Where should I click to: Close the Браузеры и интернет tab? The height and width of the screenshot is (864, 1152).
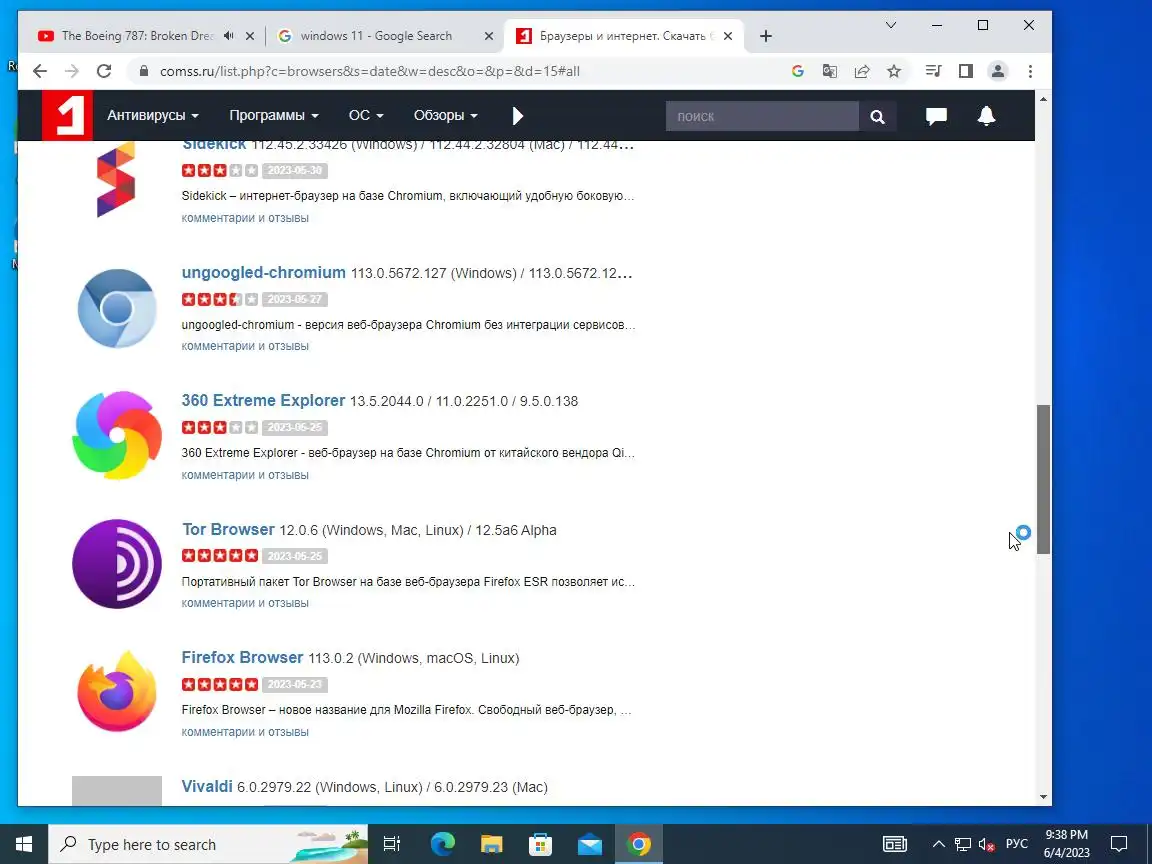[727, 35]
